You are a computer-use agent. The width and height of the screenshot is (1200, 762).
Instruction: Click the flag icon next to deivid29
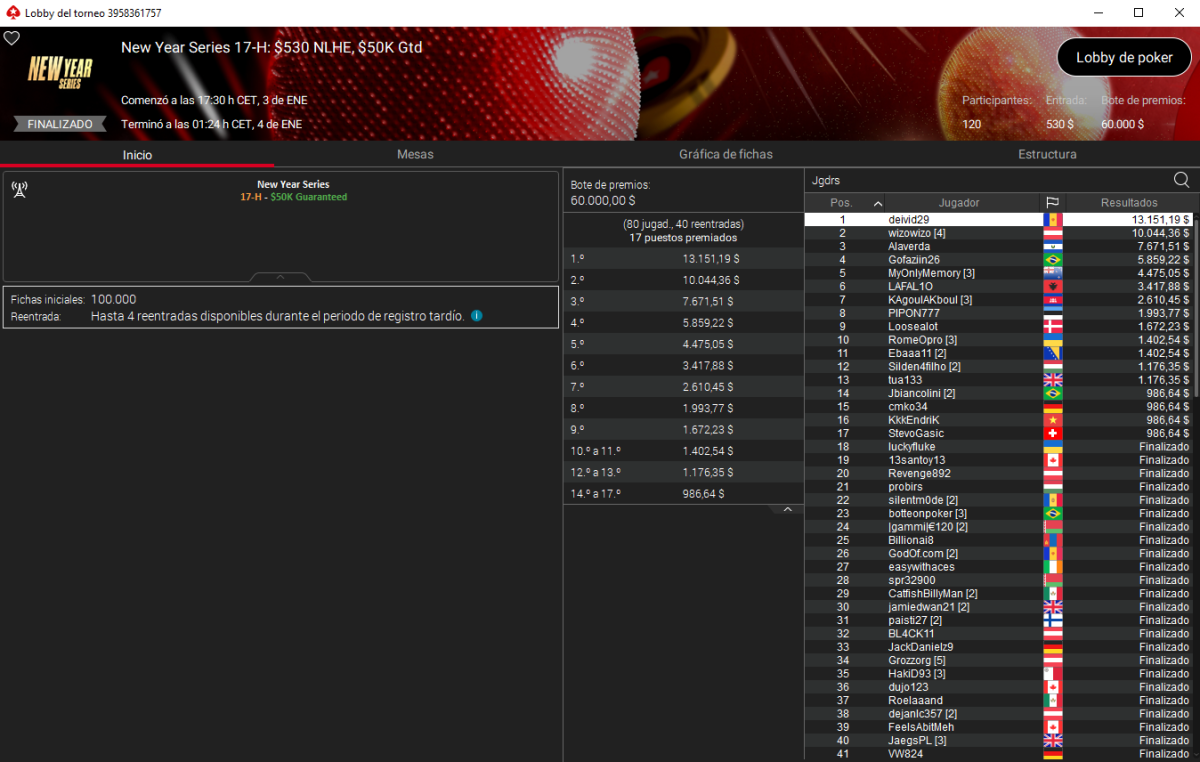1052,220
